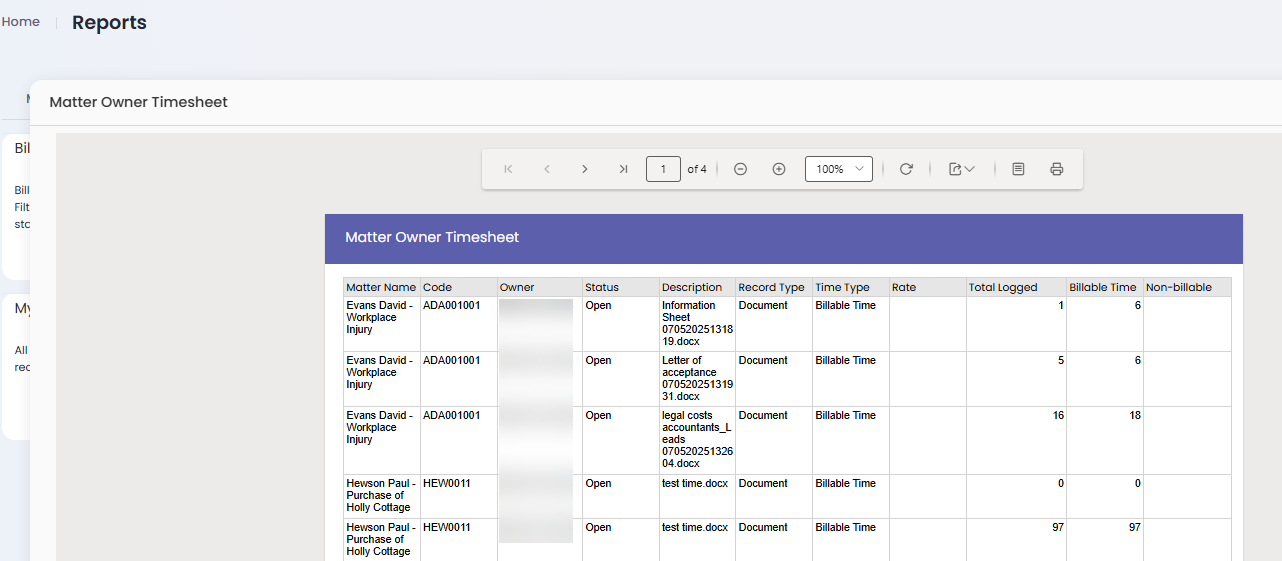The width and height of the screenshot is (1282, 561).
Task: Click the Billable Time column header
Action: click(1105, 287)
